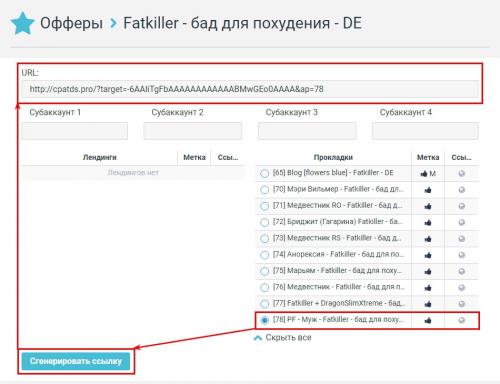
Task: Click Метка header in the Прокладки table
Action: pyautogui.click(x=428, y=157)
